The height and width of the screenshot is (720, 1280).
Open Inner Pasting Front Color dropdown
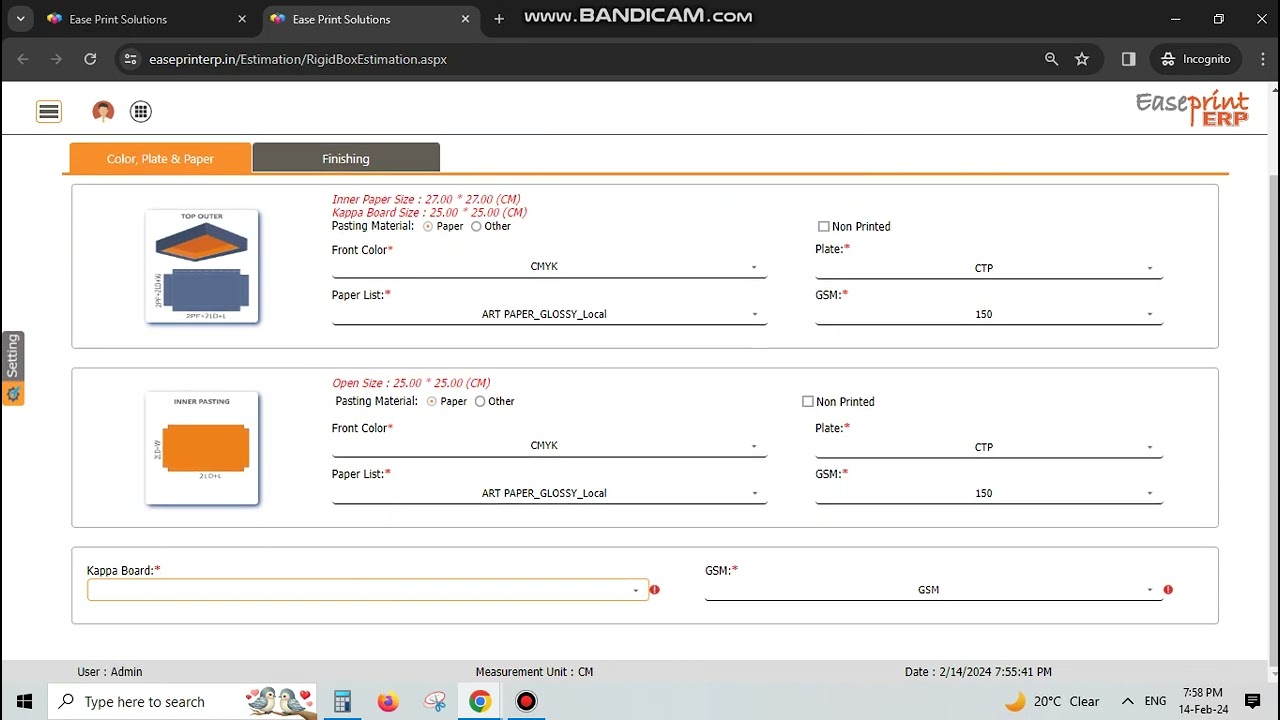click(549, 446)
